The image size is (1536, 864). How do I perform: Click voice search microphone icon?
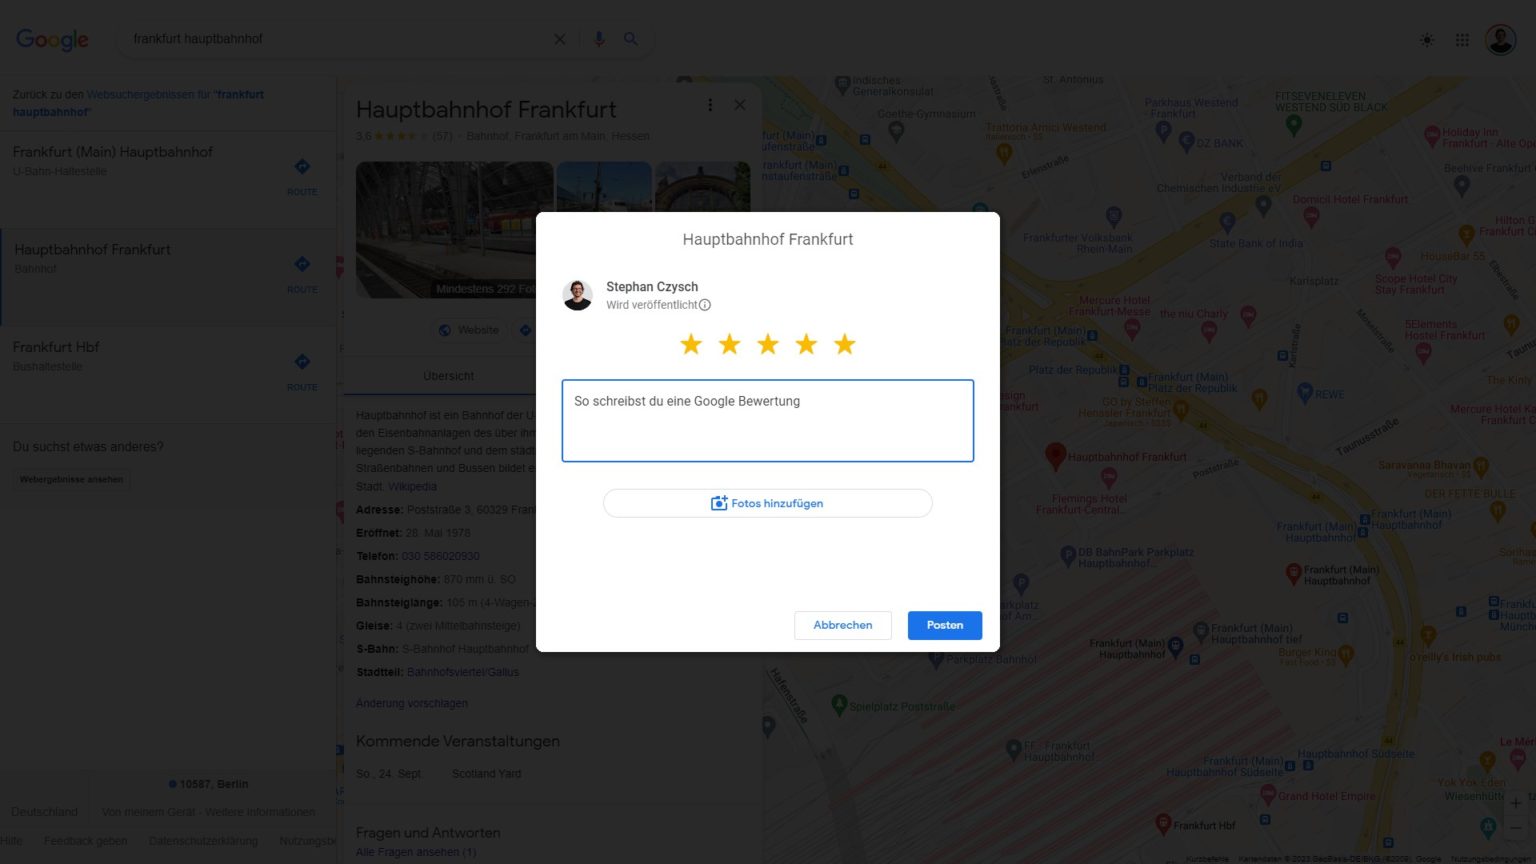pos(599,39)
